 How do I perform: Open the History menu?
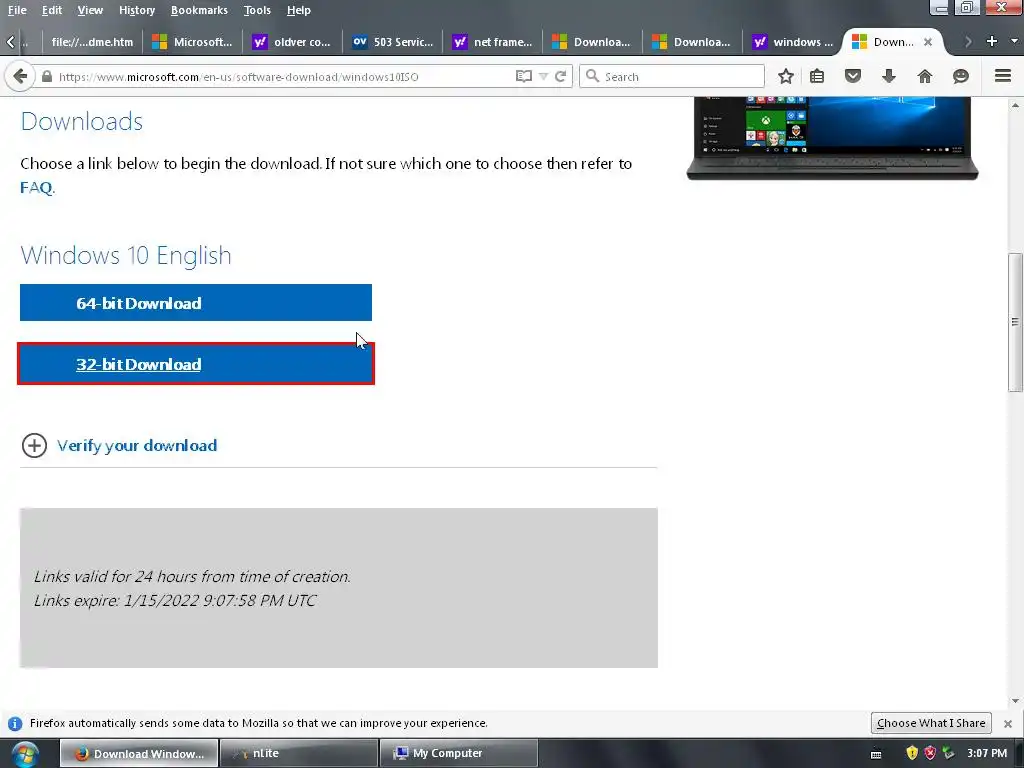click(x=137, y=10)
